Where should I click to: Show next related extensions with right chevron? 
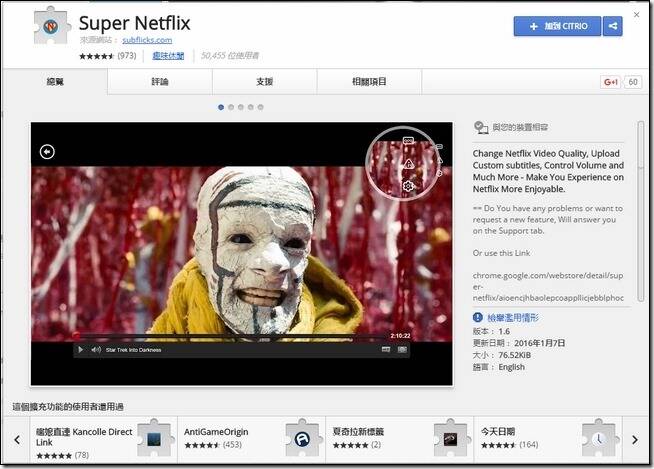pyautogui.click(x=635, y=439)
